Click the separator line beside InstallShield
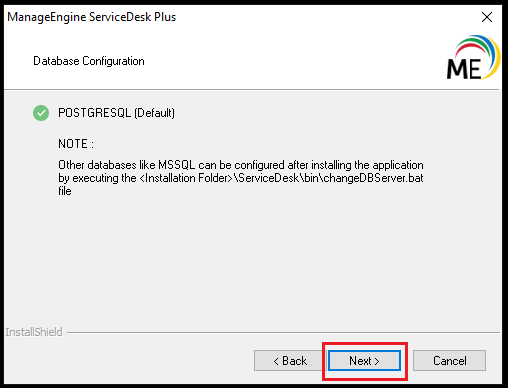This screenshot has width=508, height=388. pyautogui.click(x=283, y=332)
